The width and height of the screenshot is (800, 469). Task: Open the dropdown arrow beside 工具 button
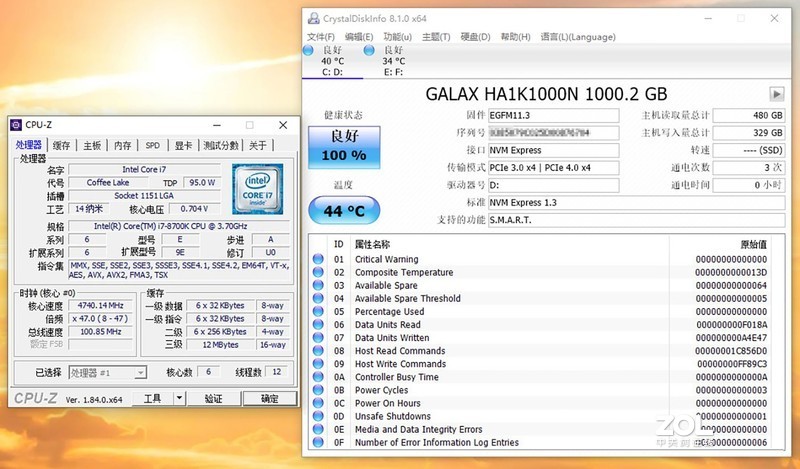(x=179, y=398)
